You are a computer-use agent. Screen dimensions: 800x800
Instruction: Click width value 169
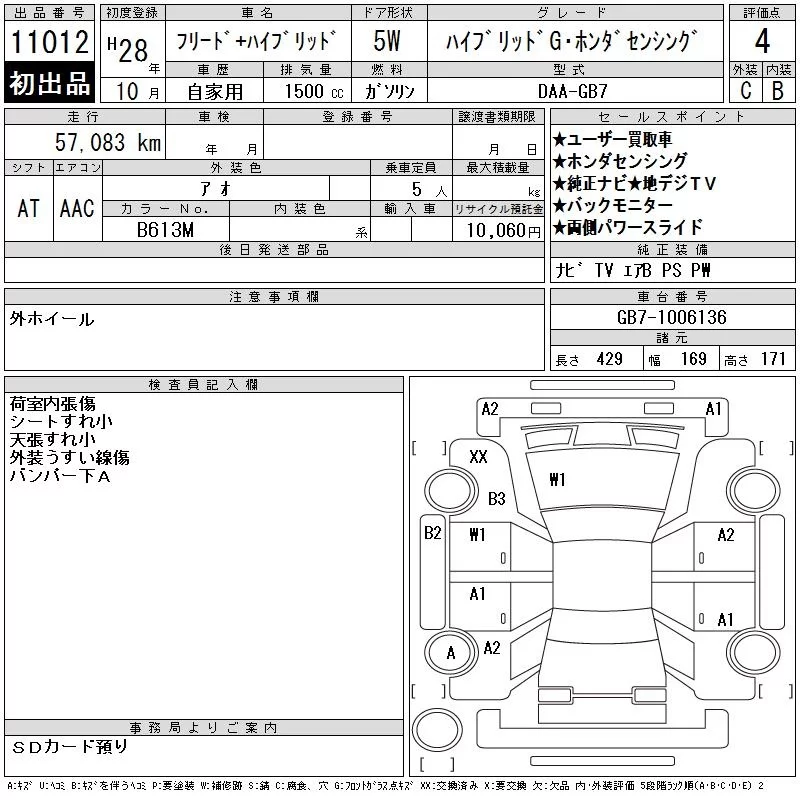tap(694, 359)
